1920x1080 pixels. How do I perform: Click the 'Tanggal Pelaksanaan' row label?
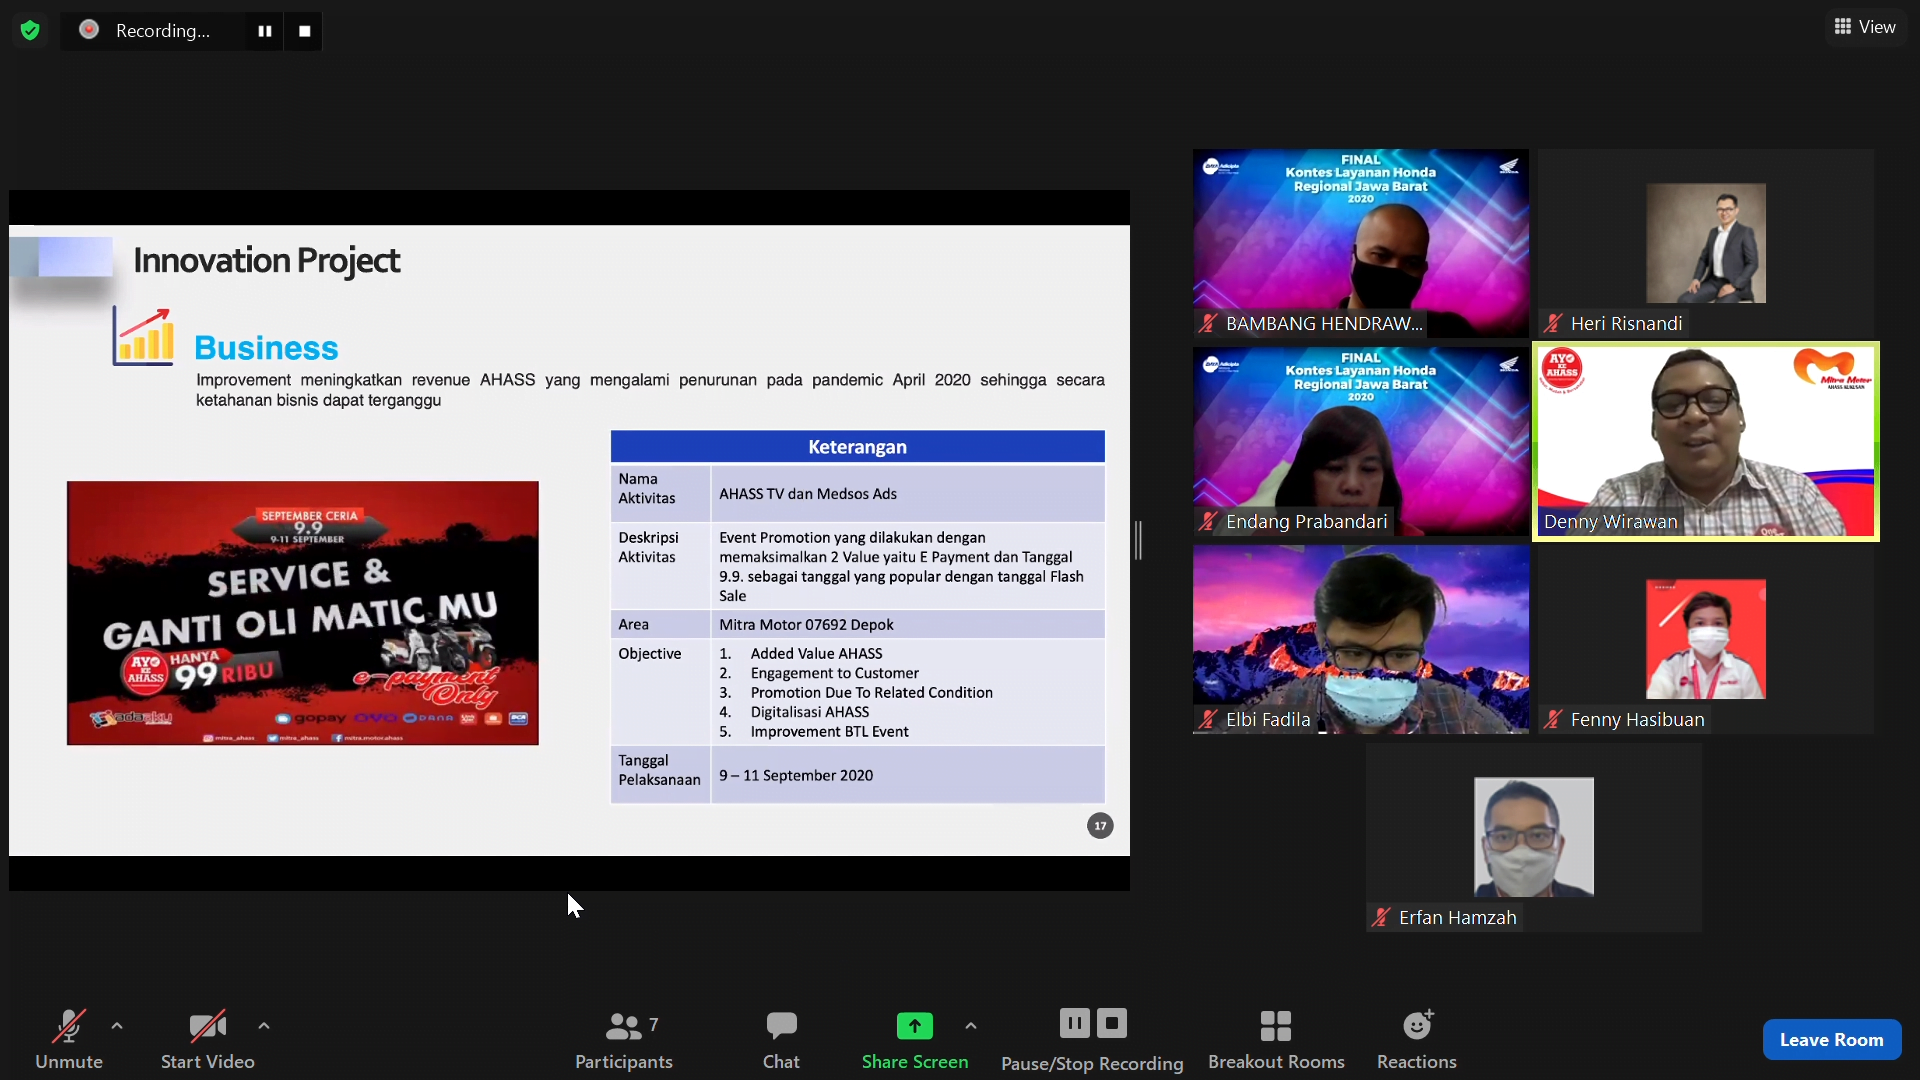659,770
